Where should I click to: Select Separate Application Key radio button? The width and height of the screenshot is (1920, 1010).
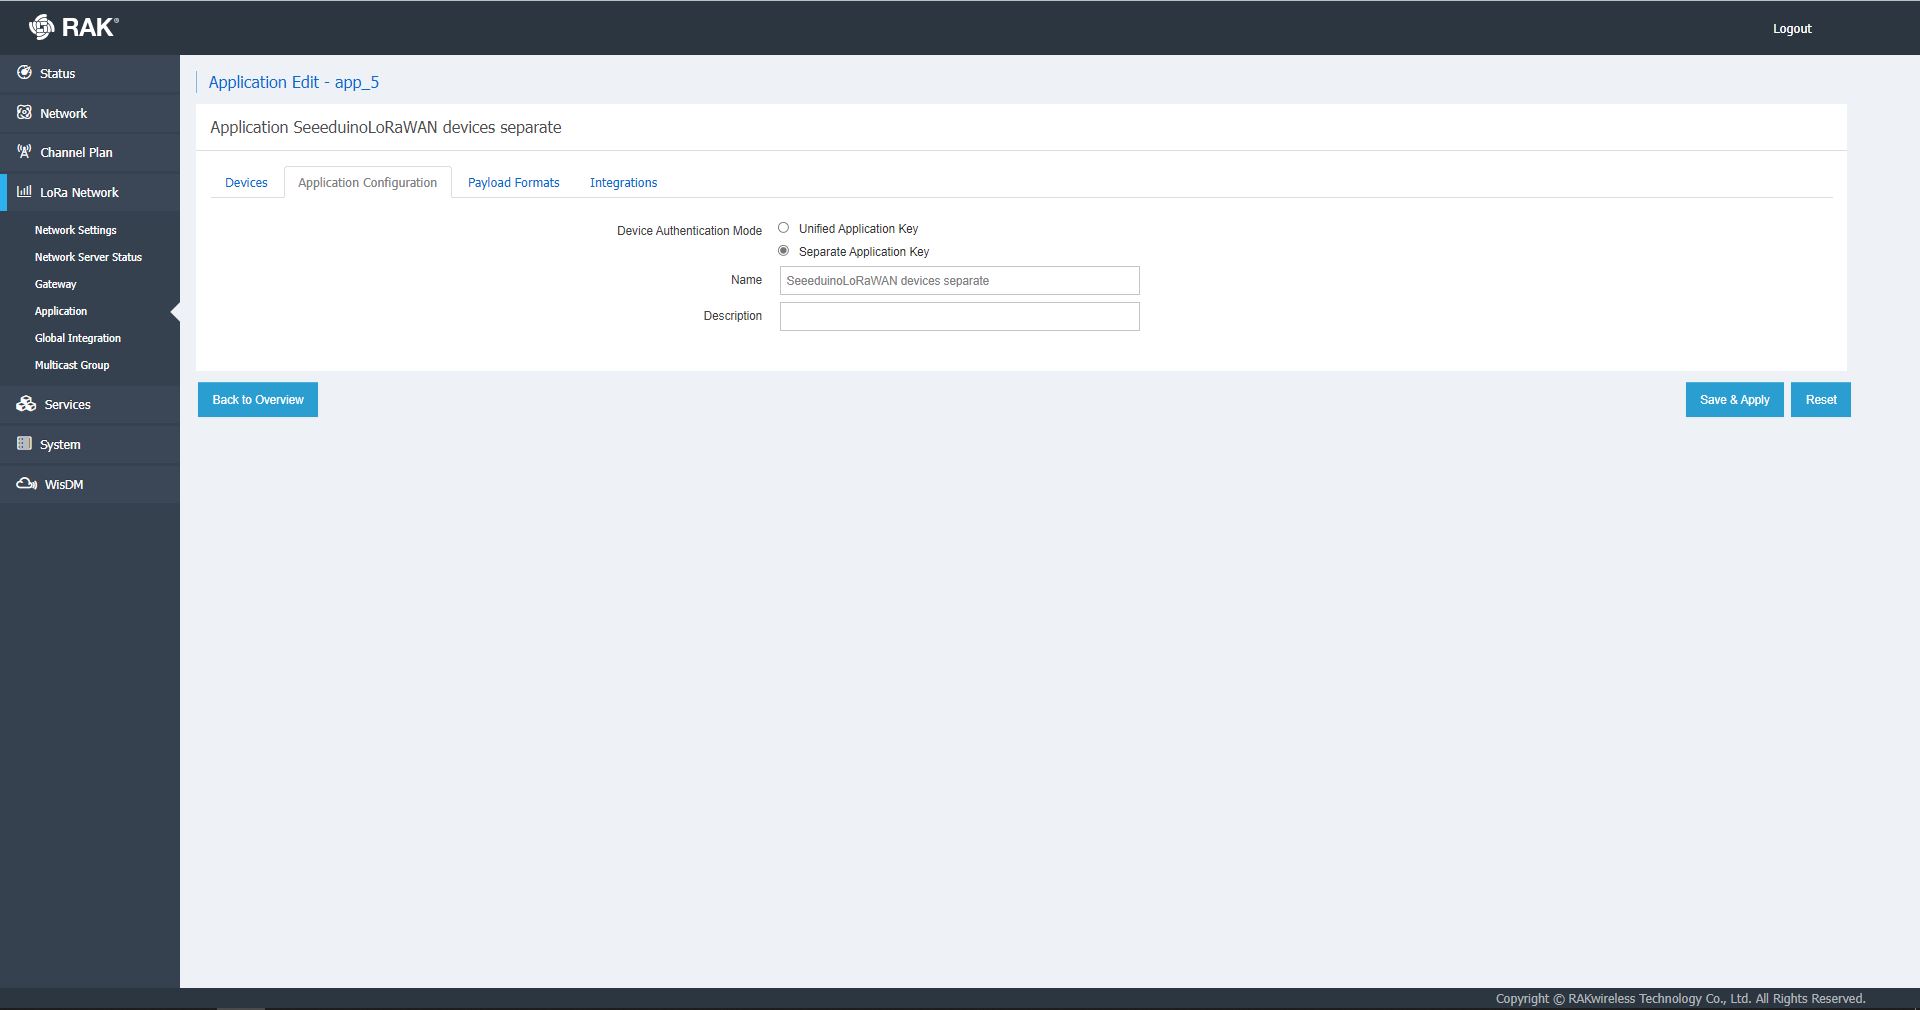coord(784,251)
